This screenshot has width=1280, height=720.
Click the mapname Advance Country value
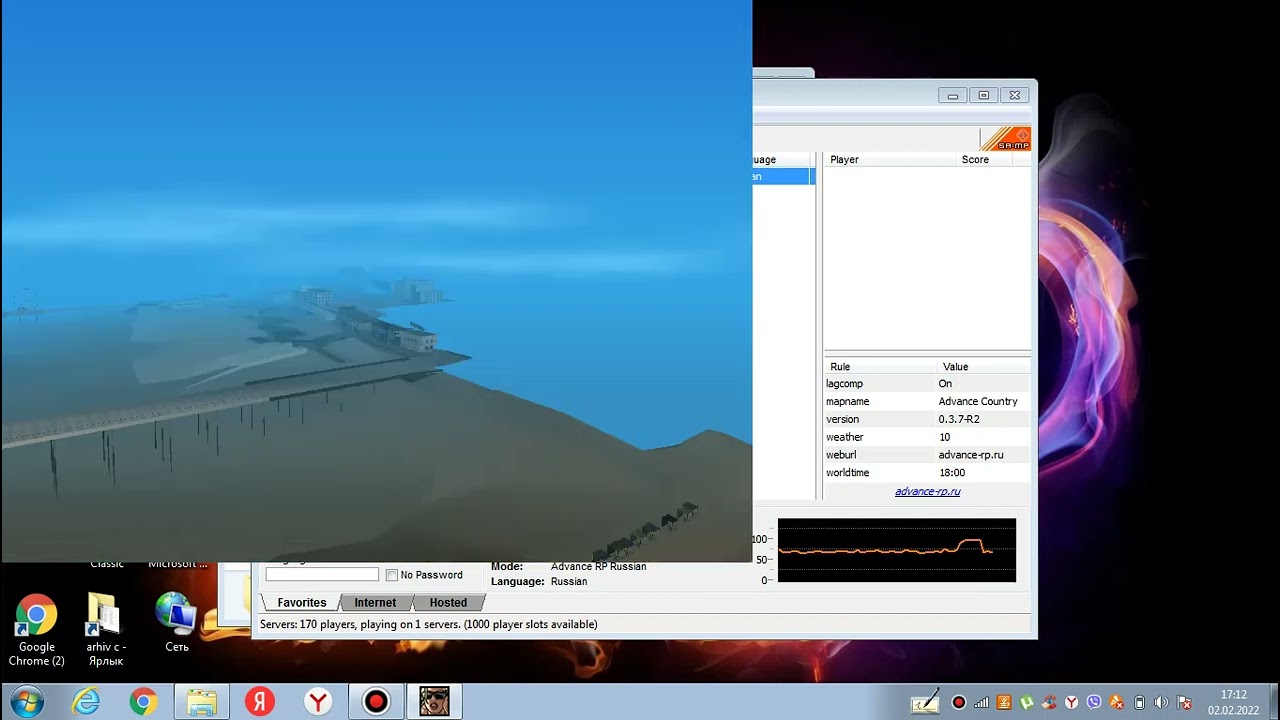pyautogui.click(x=977, y=401)
